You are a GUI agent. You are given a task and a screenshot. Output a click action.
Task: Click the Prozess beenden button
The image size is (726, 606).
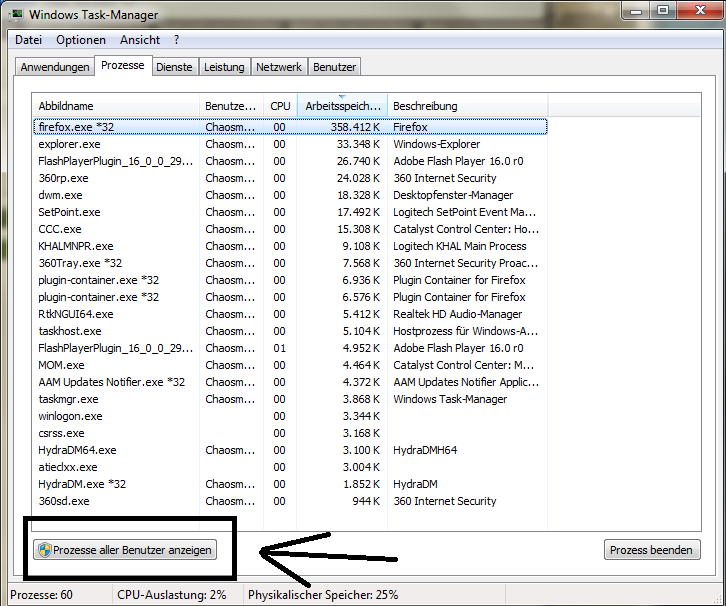(x=652, y=550)
